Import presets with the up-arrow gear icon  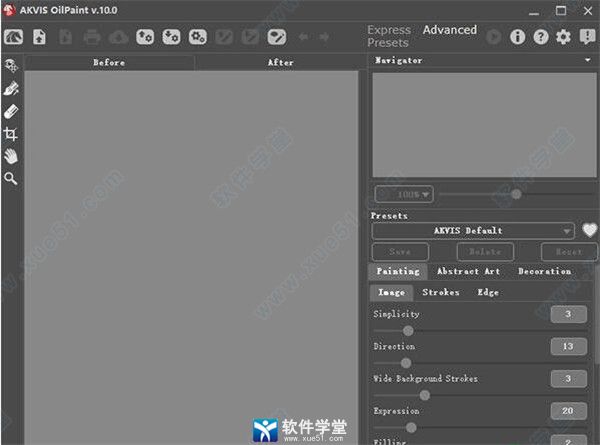click(145, 37)
